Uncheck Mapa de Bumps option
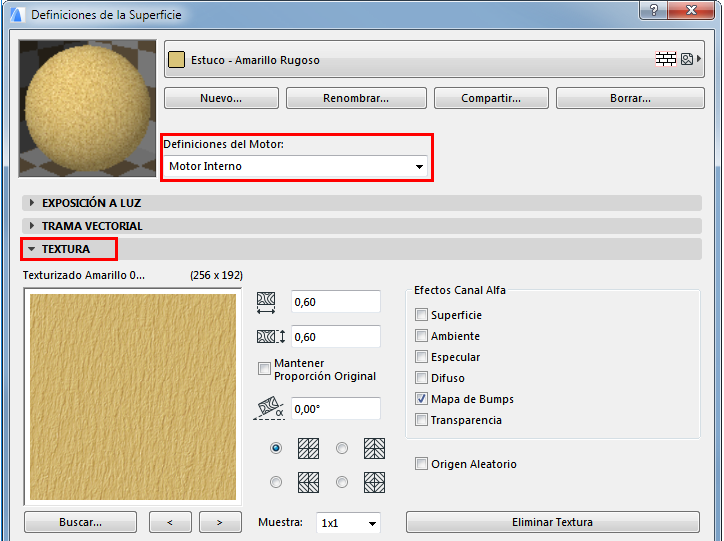 pos(421,399)
